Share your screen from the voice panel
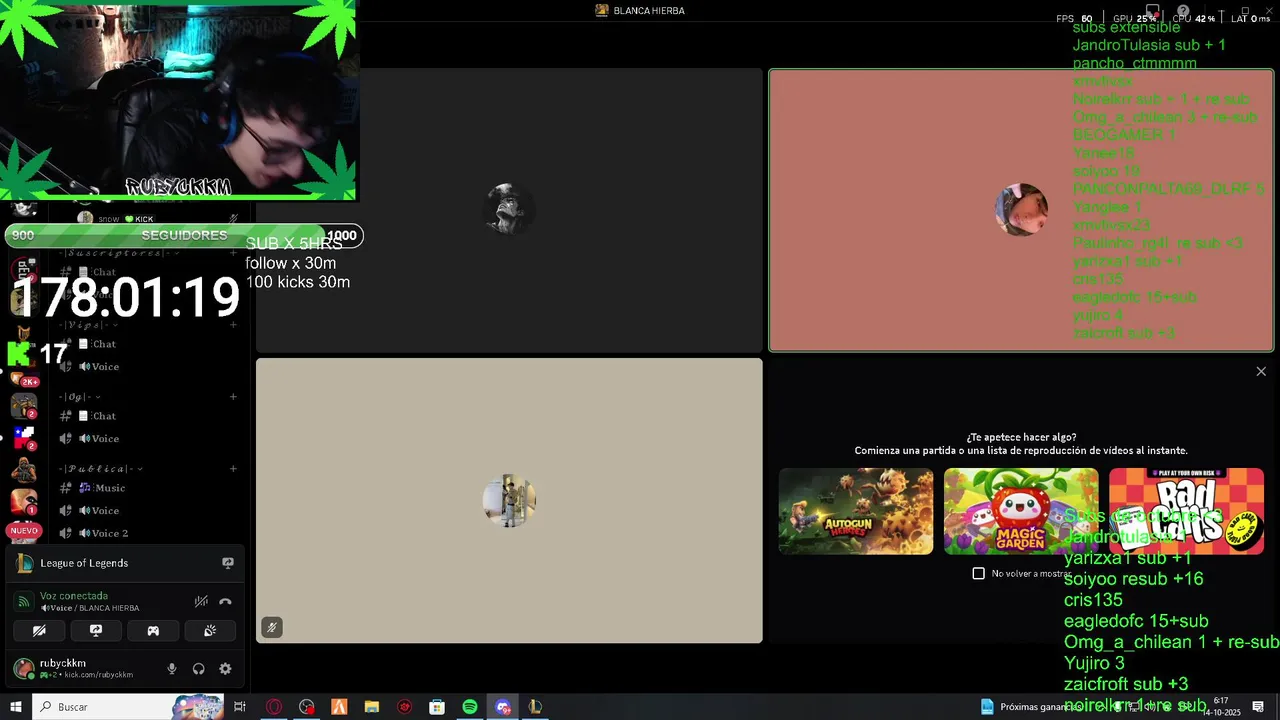 tap(96, 631)
